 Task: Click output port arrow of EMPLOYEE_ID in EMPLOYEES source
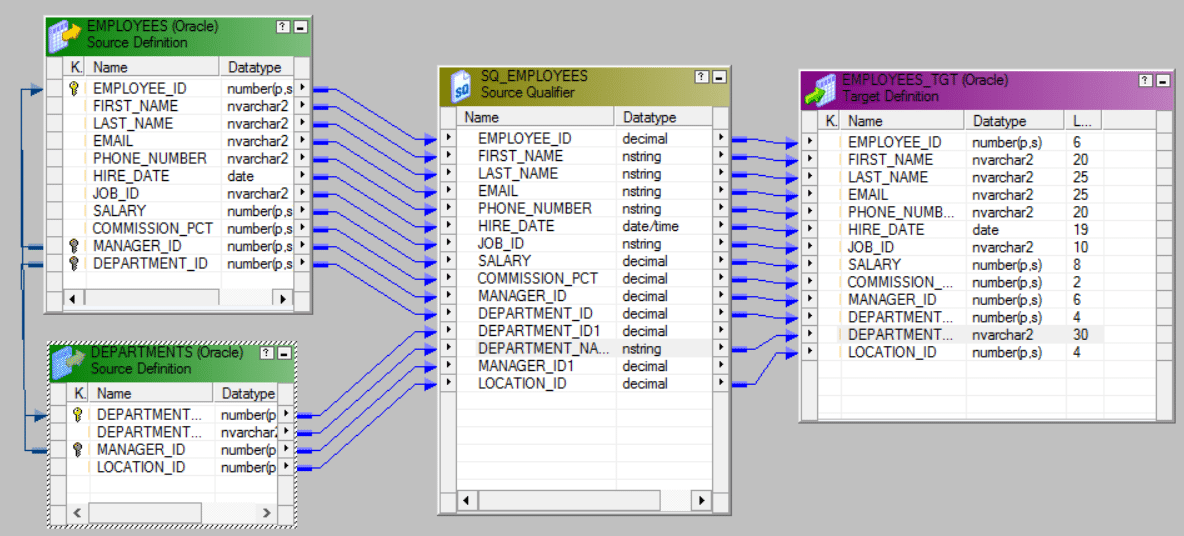tap(302, 88)
